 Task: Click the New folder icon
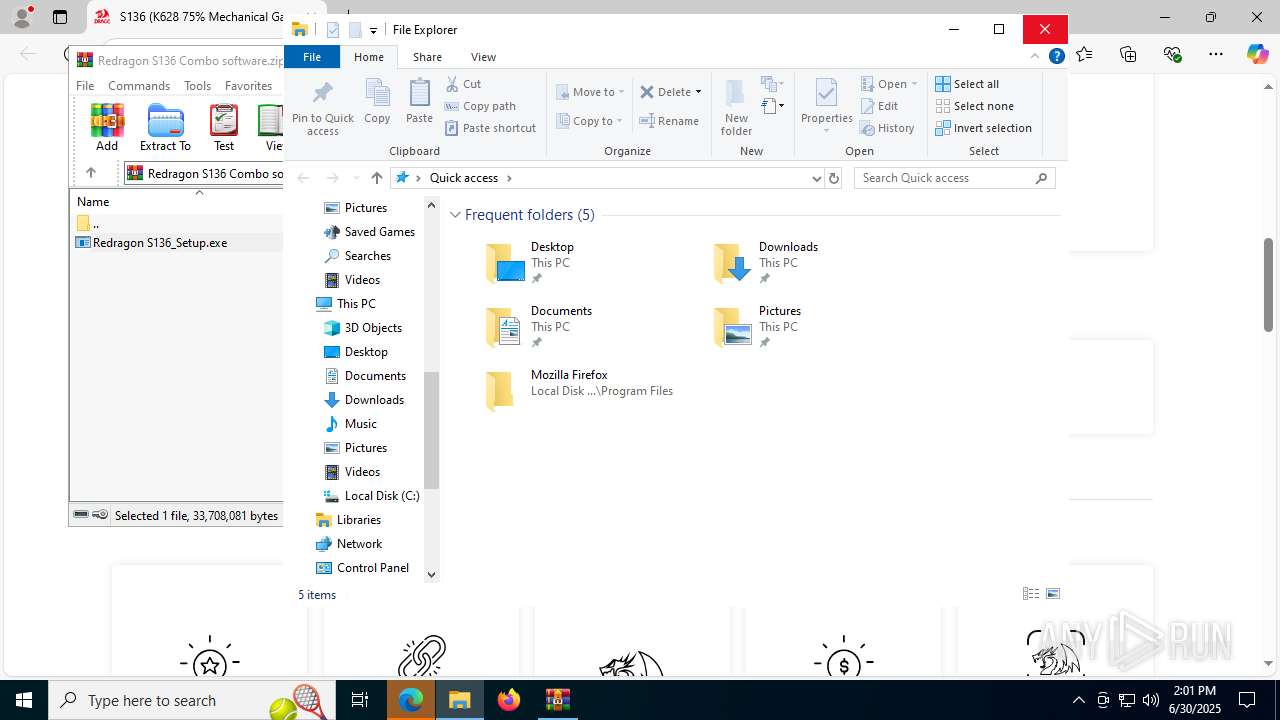click(x=736, y=94)
